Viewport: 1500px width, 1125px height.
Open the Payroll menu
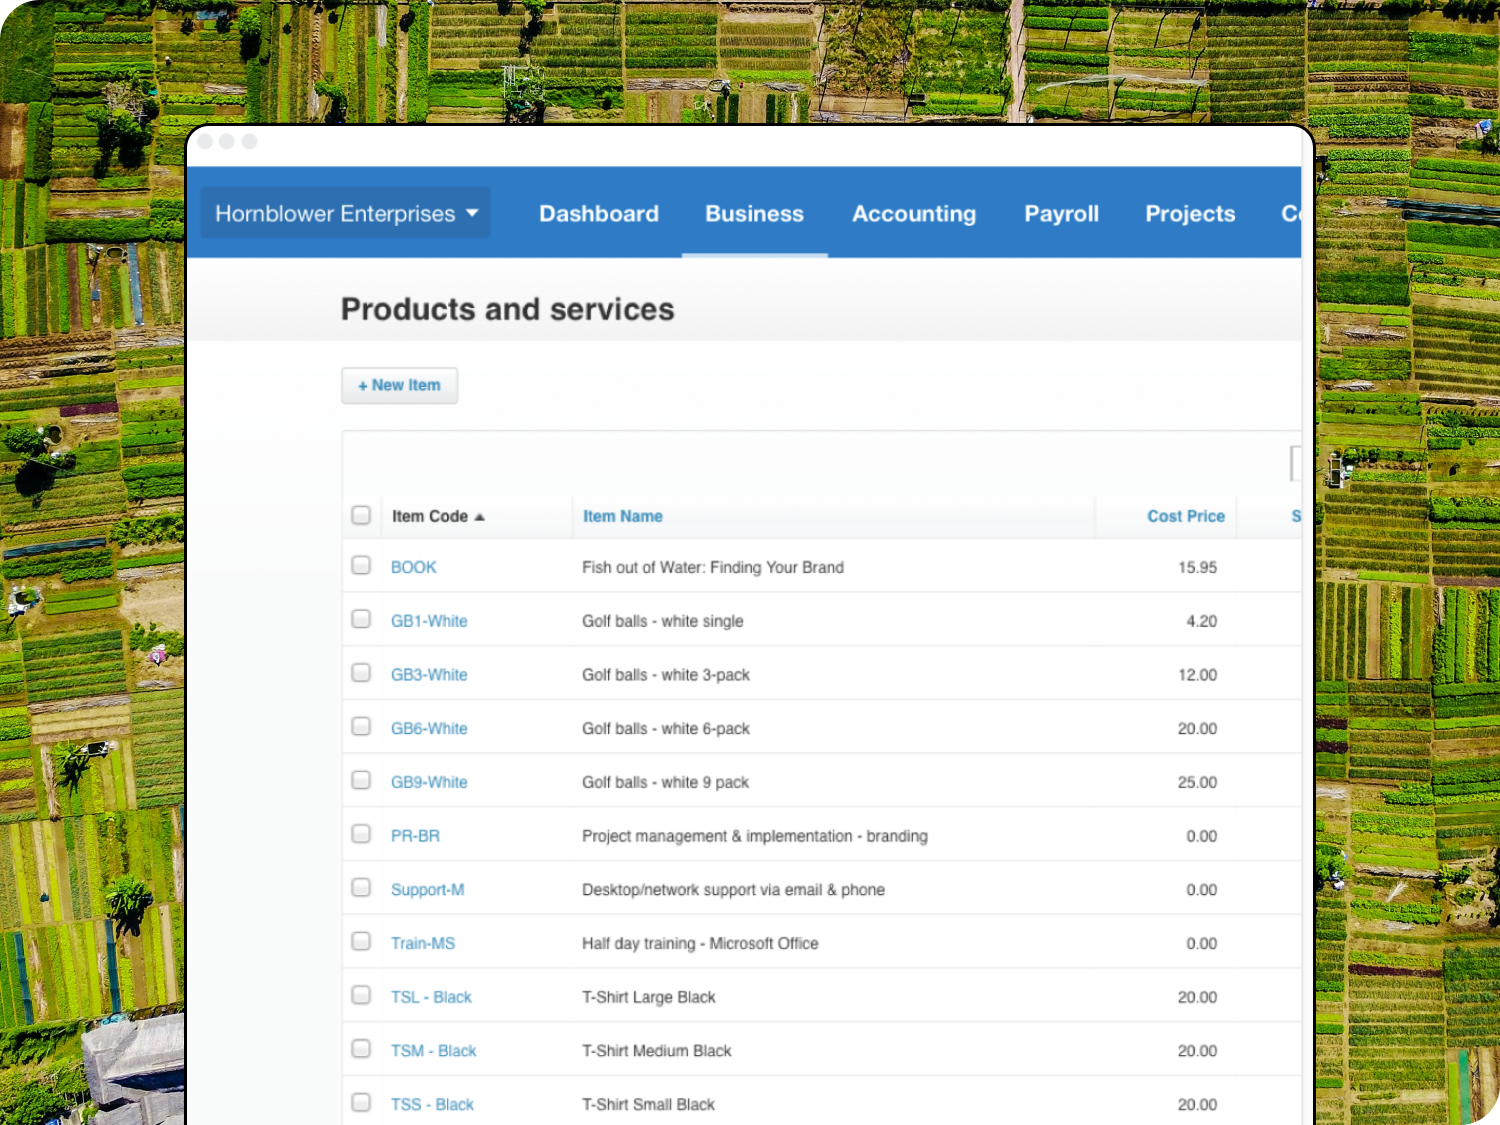click(x=1061, y=213)
